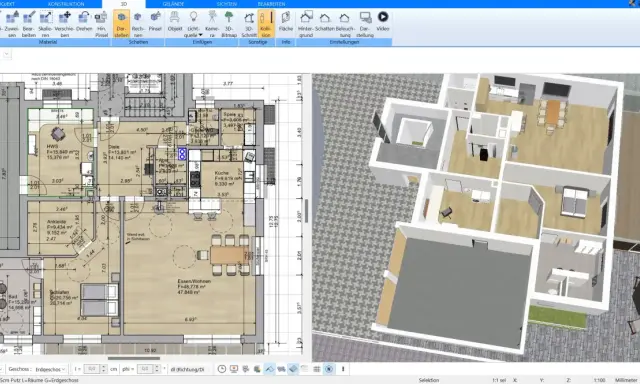Select the Drehen material tool
640x384 pixels.
point(84,21)
